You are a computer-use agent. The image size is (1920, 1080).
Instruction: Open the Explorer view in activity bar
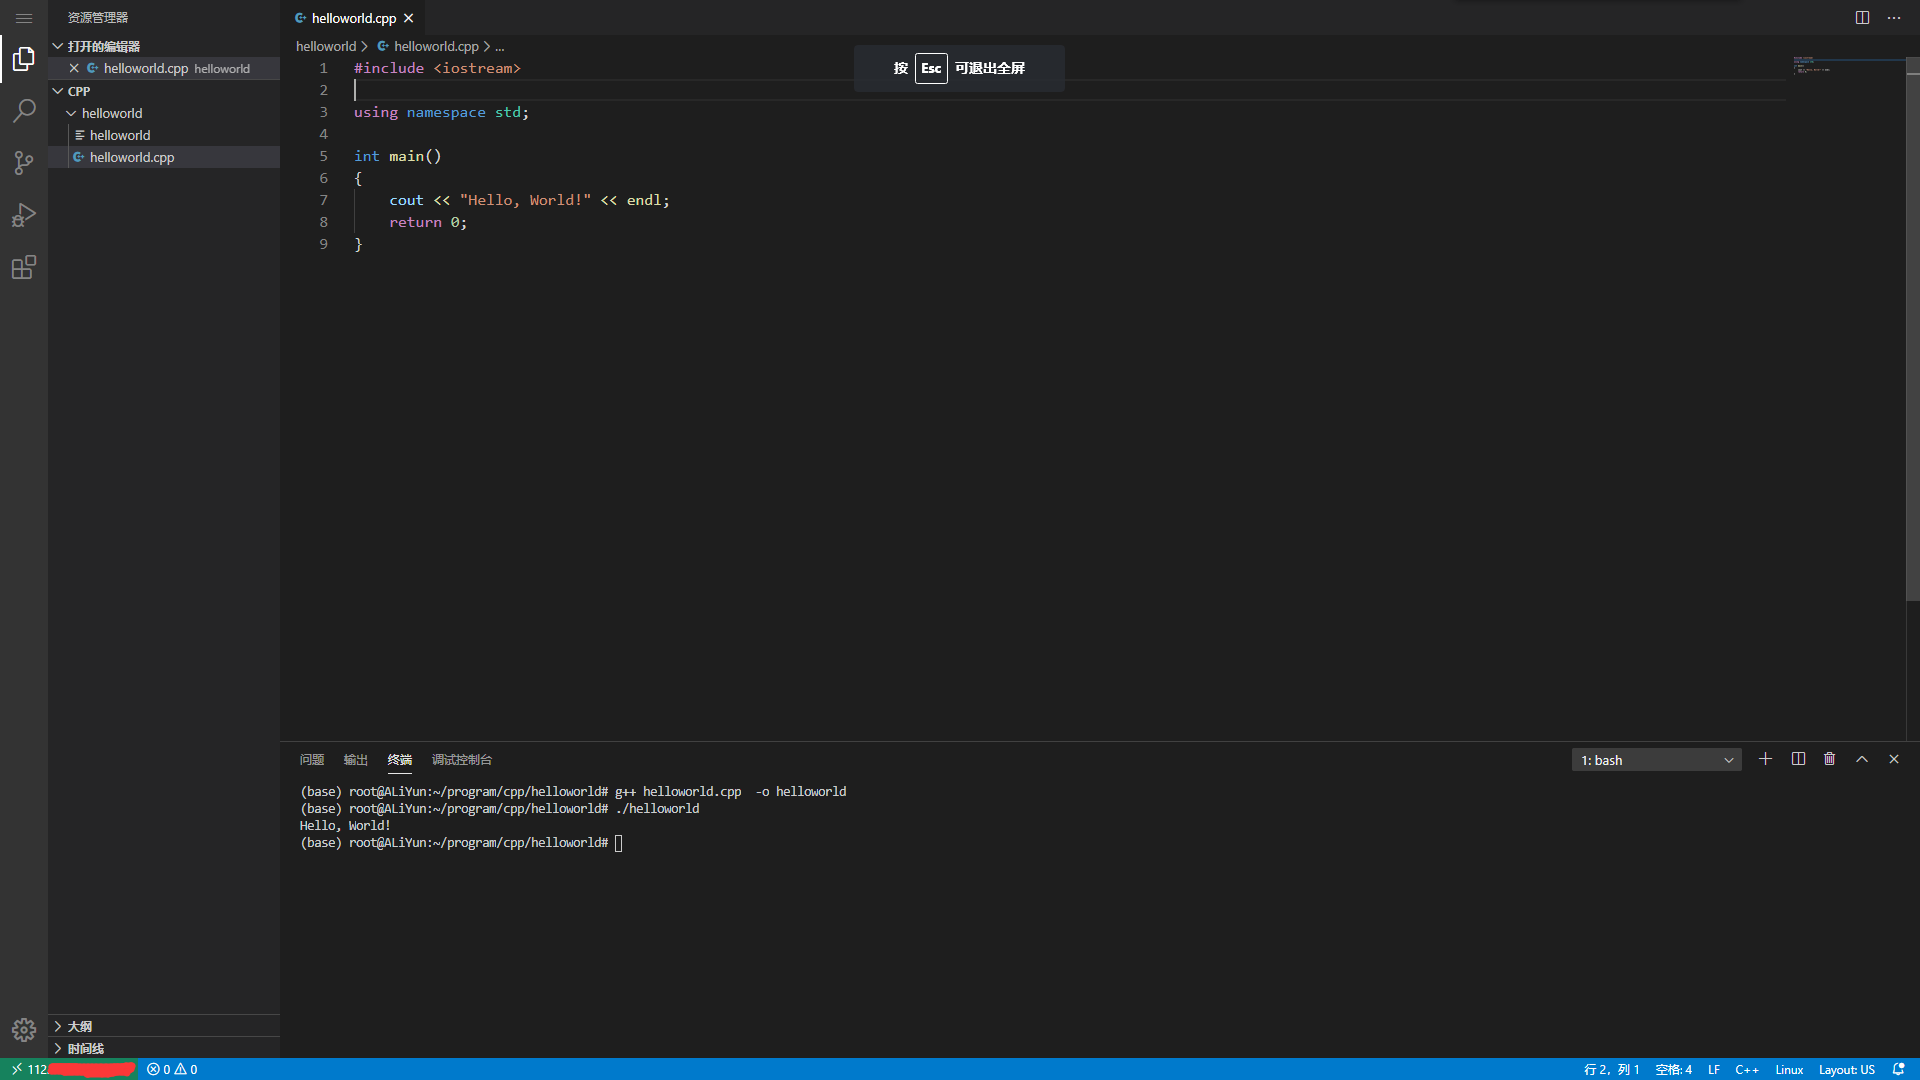click(x=24, y=60)
